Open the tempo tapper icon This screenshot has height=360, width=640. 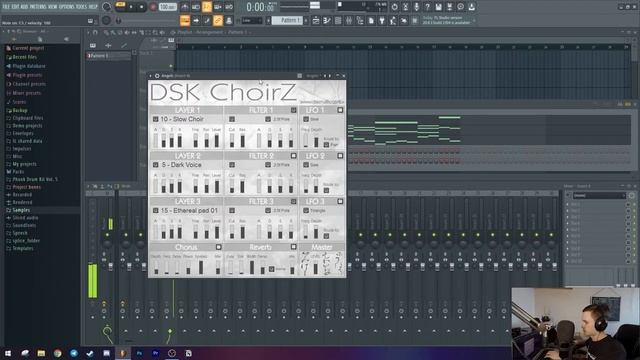point(393,20)
